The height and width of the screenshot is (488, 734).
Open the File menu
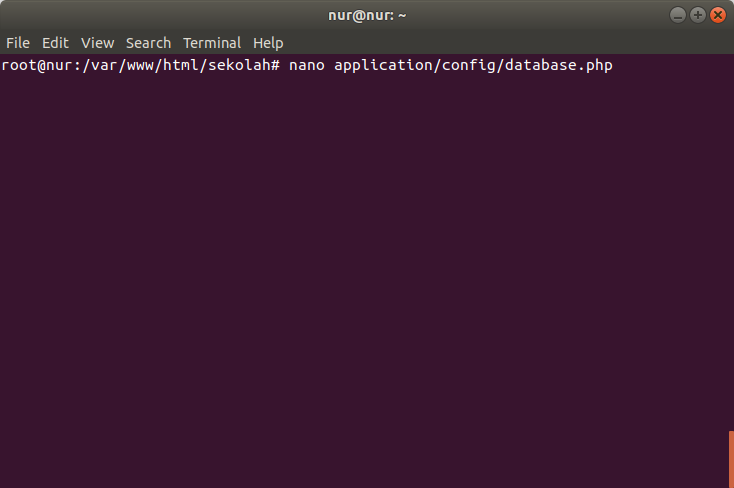[x=18, y=43]
